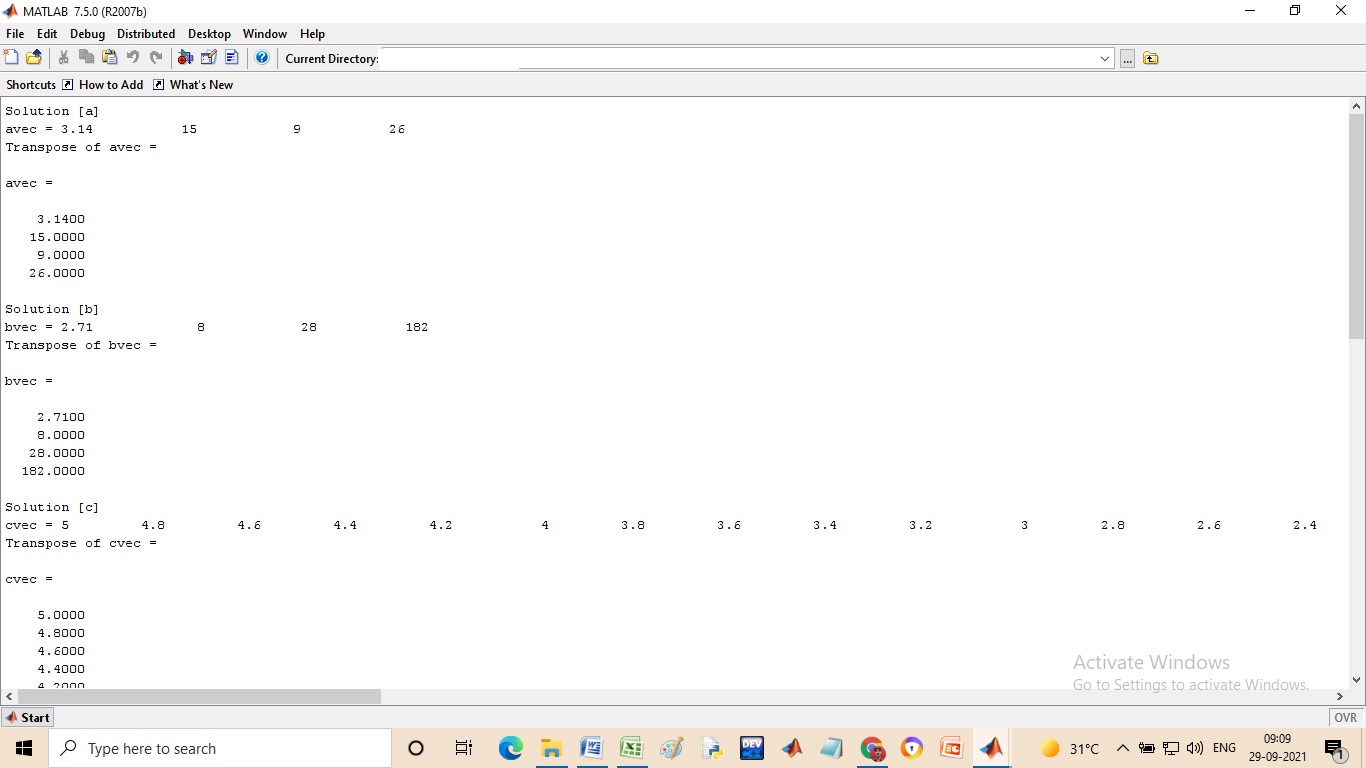This screenshot has width=1366, height=768.
Task: Launch Simulink from the toolbar
Action: click(185, 58)
